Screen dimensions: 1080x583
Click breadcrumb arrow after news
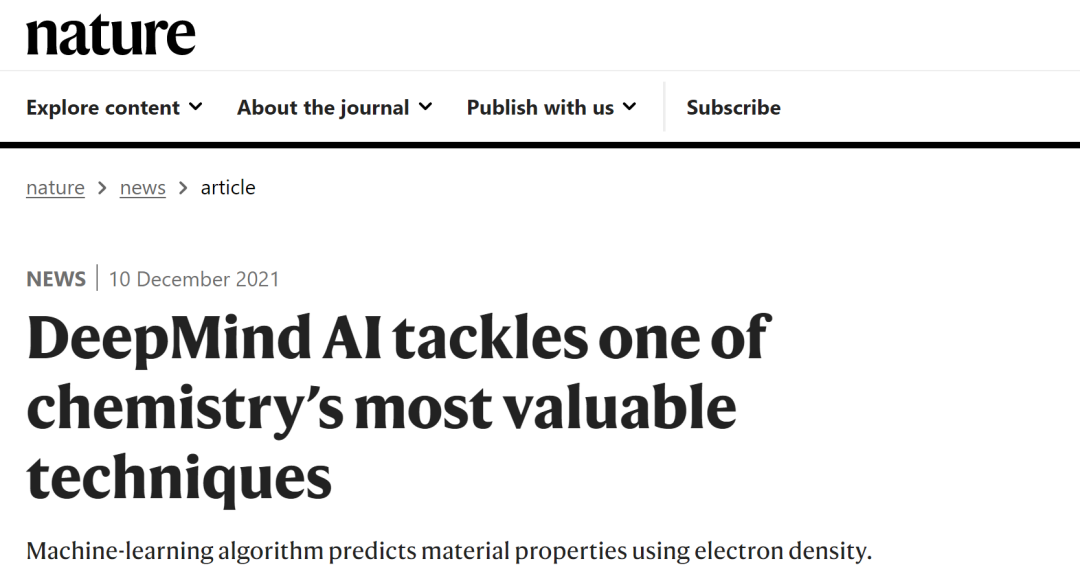coord(183,187)
